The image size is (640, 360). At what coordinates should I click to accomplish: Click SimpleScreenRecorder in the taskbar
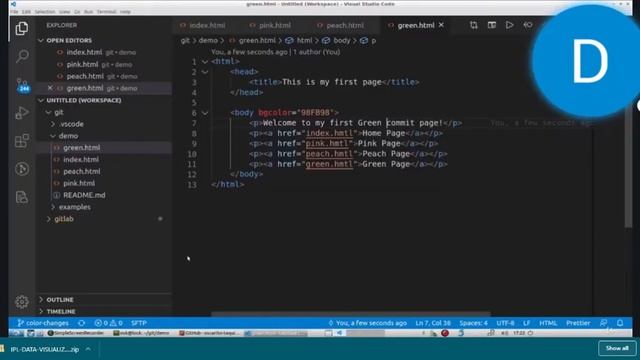click(76, 333)
